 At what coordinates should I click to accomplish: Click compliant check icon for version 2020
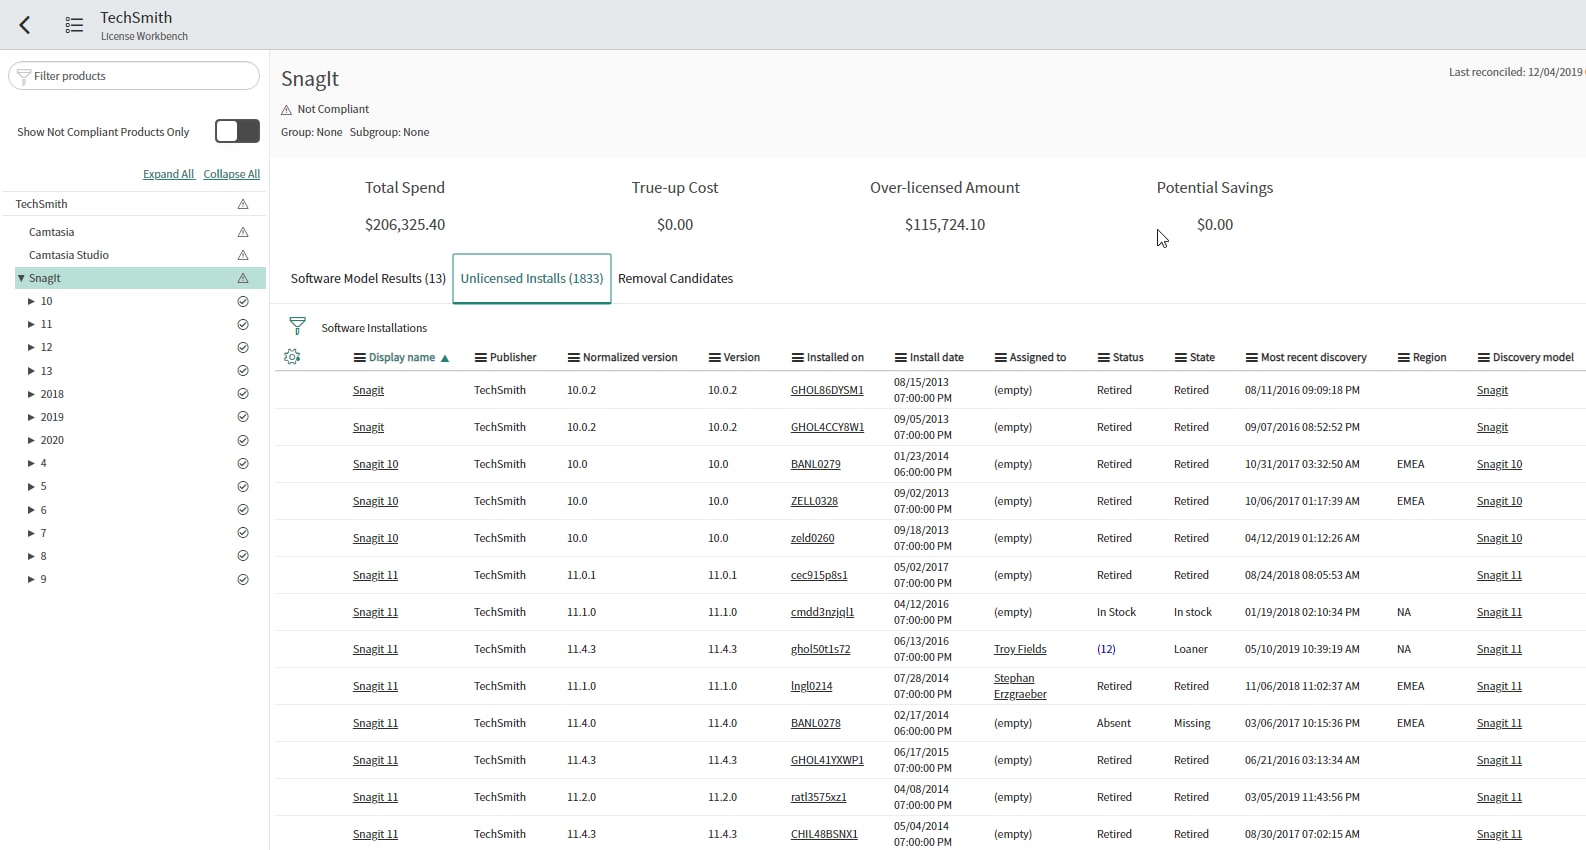coord(242,440)
